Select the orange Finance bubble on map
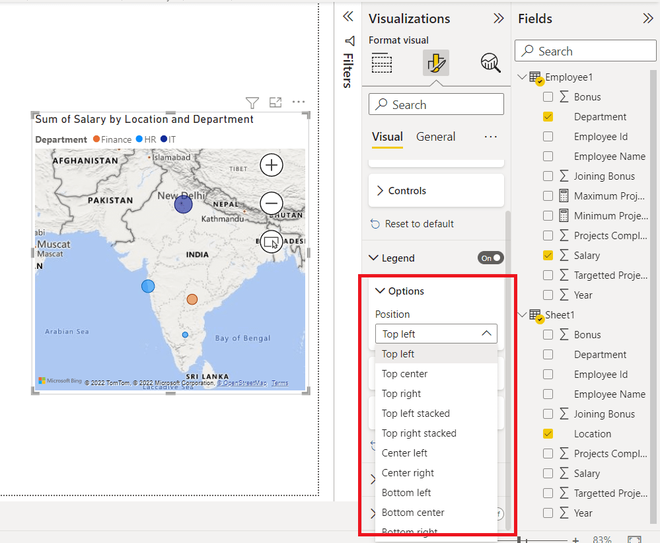The width and height of the screenshot is (660, 543). click(x=192, y=299)
